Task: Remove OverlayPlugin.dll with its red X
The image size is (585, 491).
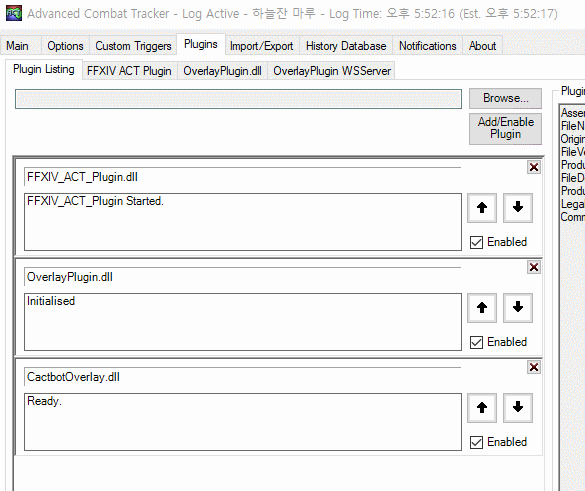Action: tap(534, 267)
